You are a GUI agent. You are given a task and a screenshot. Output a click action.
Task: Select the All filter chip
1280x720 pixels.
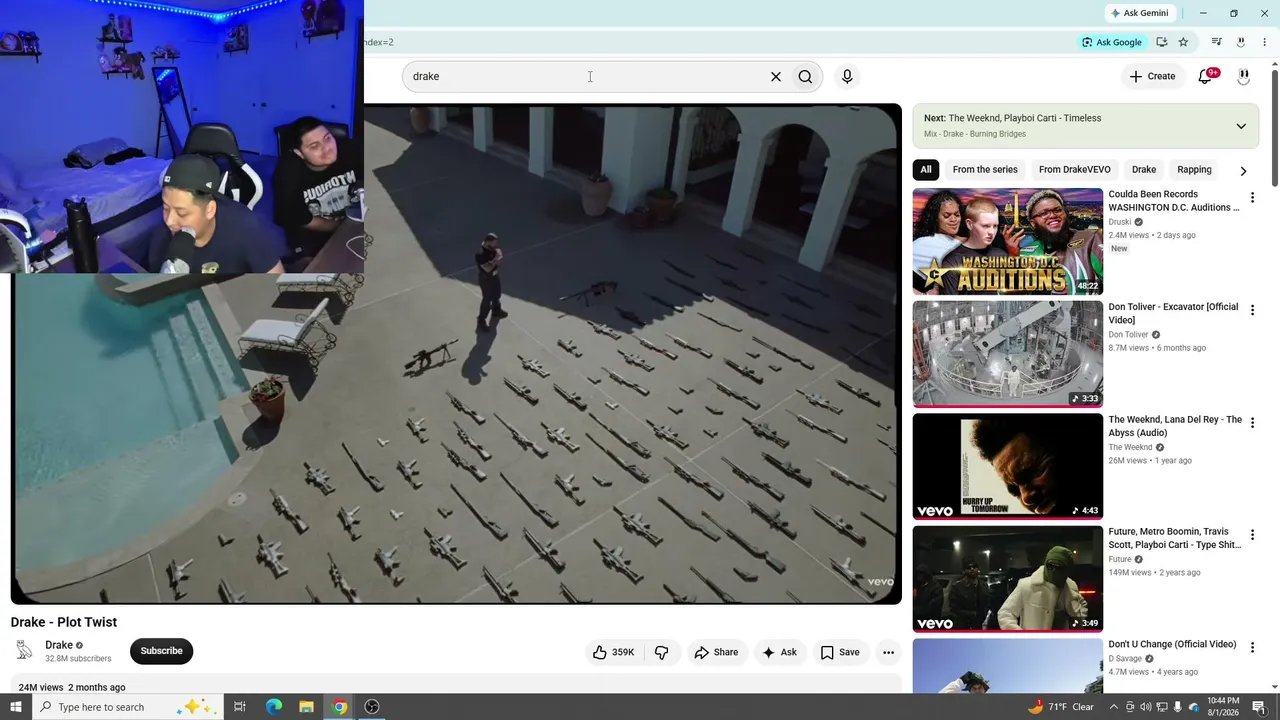tap(926, 170)
